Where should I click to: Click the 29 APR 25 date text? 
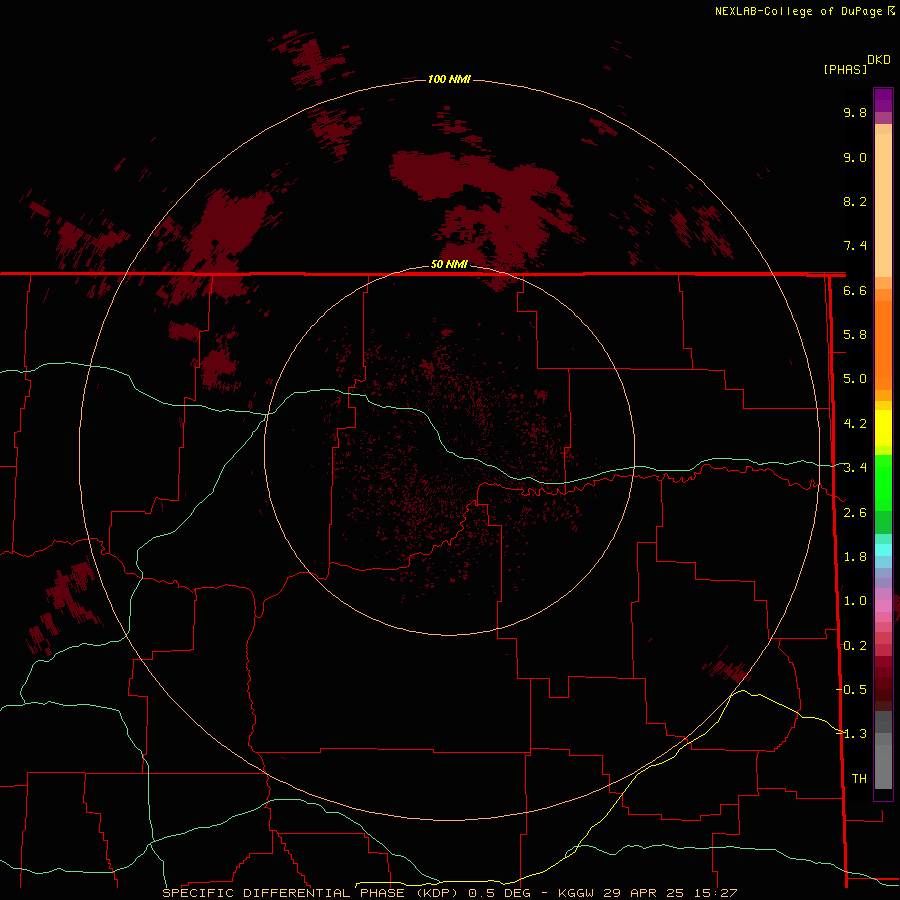641,893
